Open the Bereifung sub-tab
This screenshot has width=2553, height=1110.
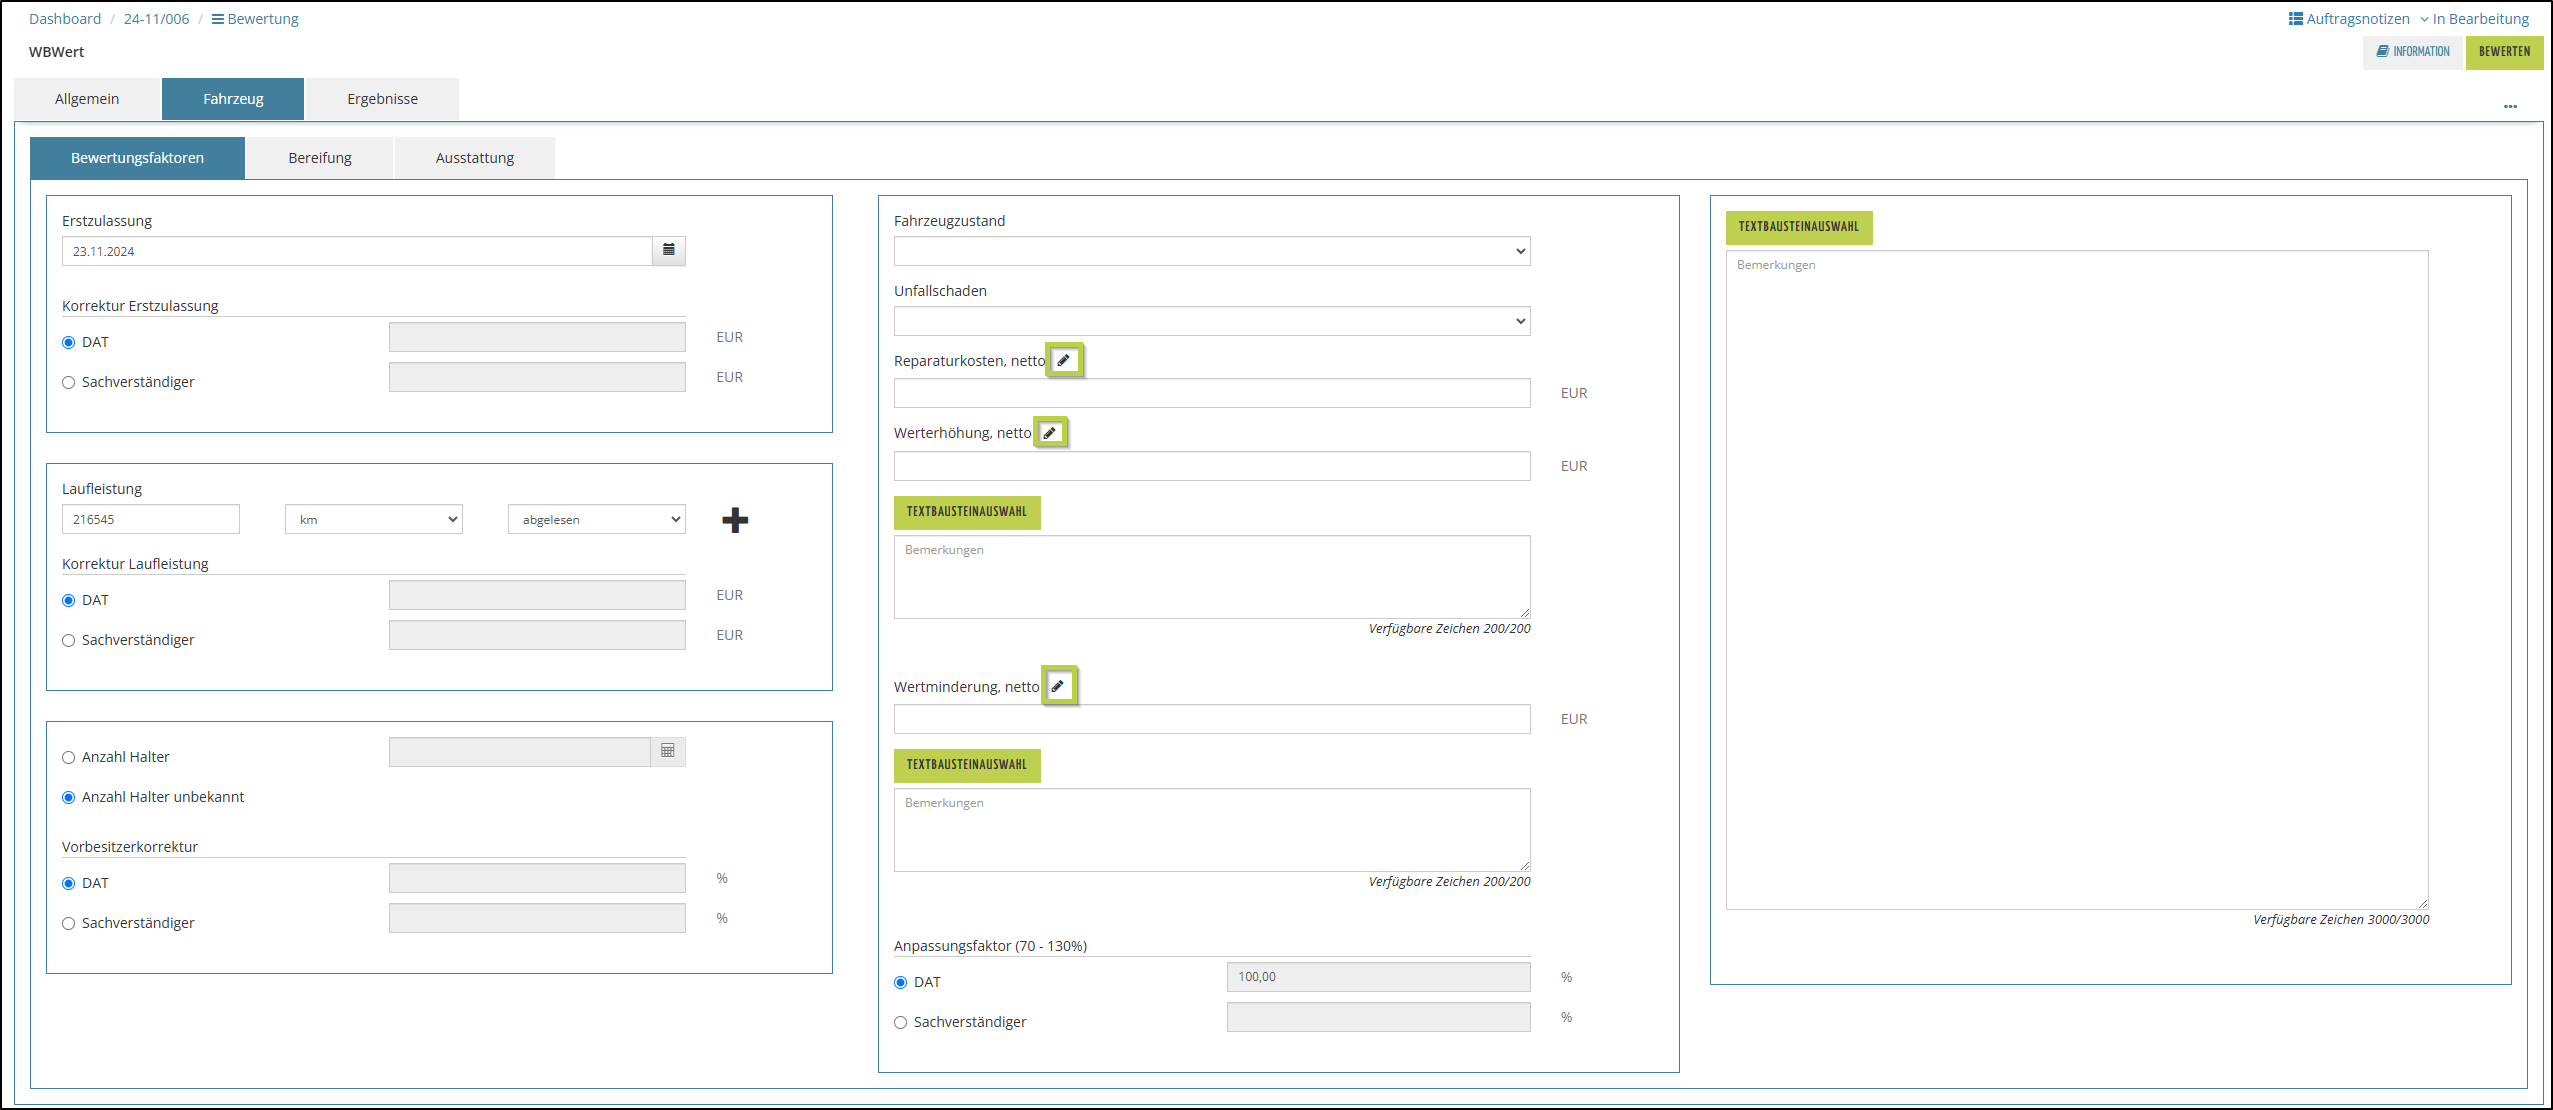(x=319, y=158)
